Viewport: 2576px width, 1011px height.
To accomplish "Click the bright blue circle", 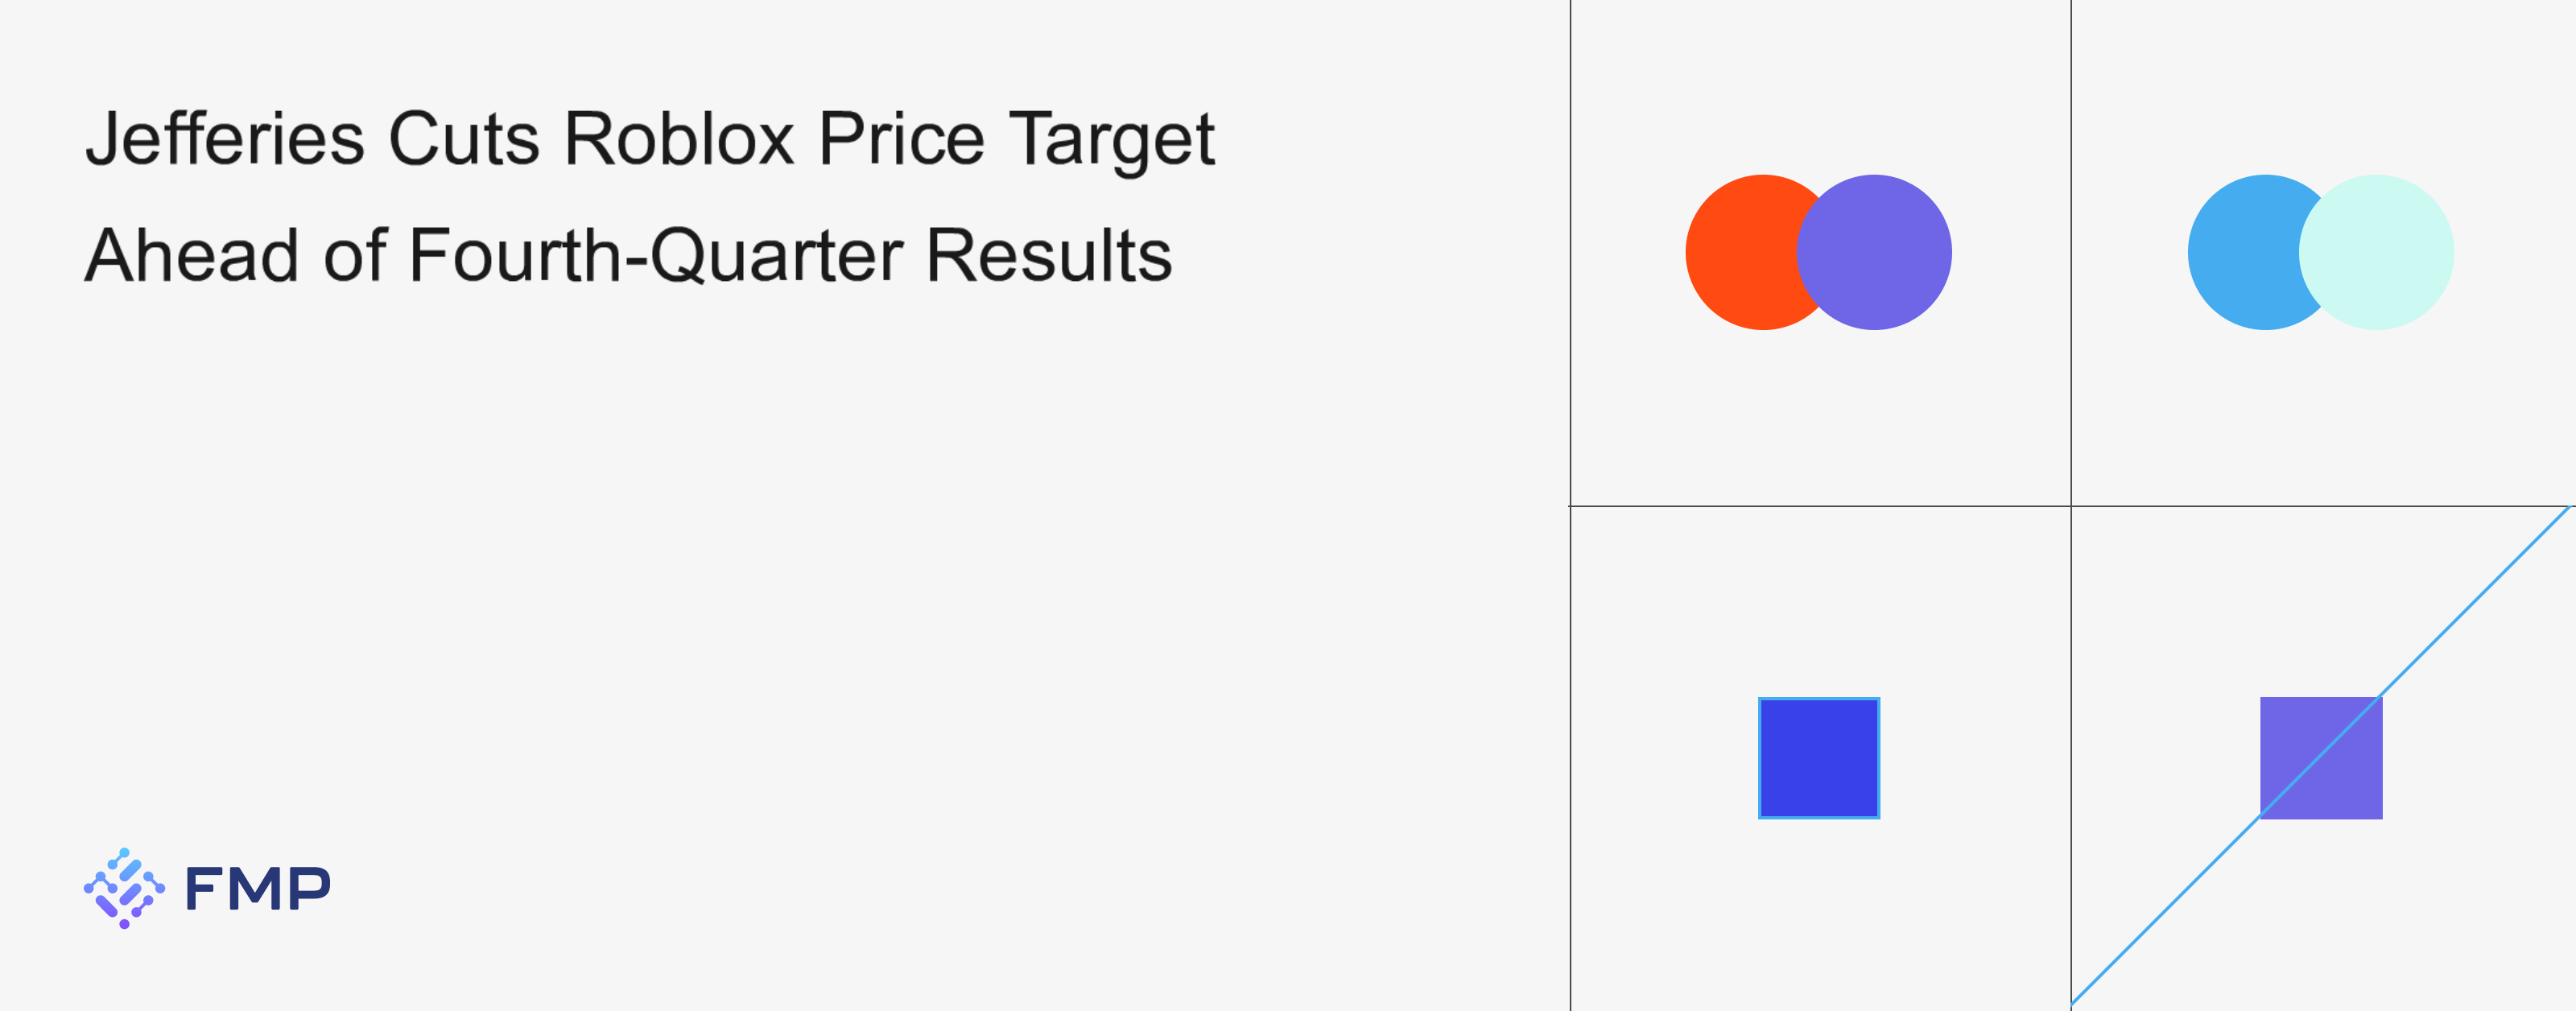I will 2238,252.
